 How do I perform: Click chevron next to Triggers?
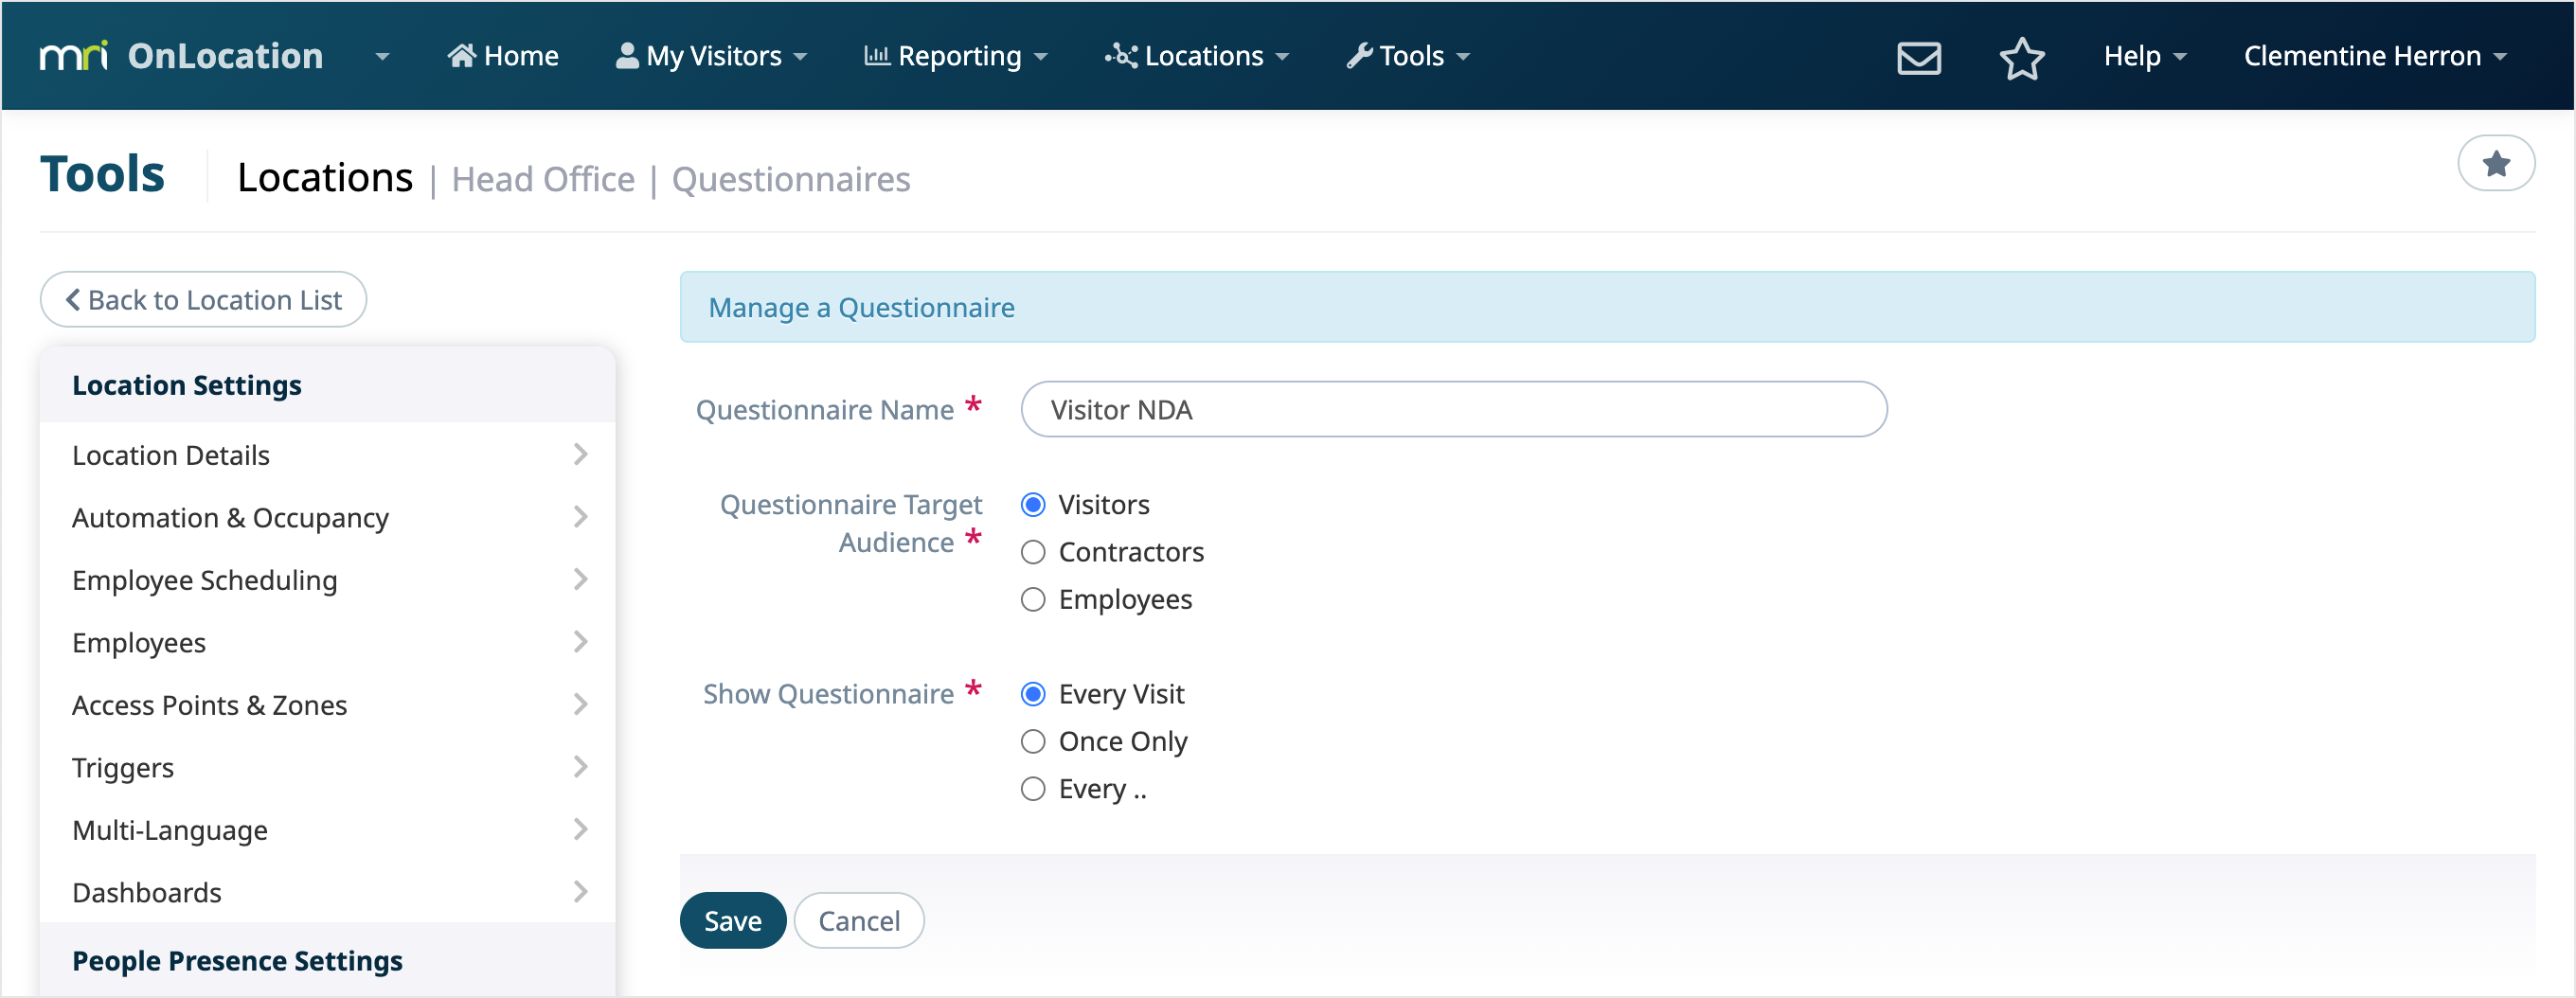(580, 766)
